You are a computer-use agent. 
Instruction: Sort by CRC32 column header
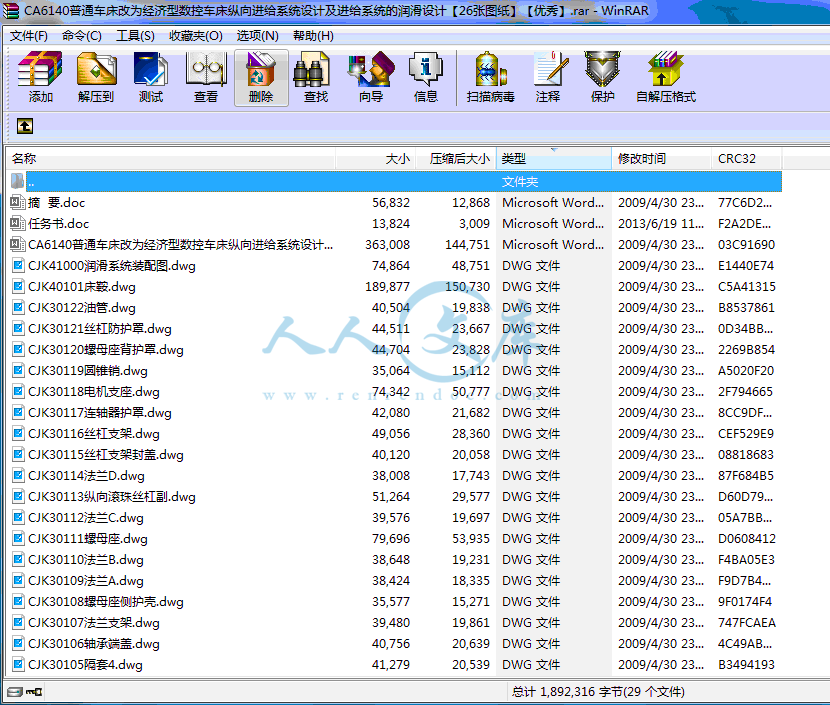coord(747,158)
